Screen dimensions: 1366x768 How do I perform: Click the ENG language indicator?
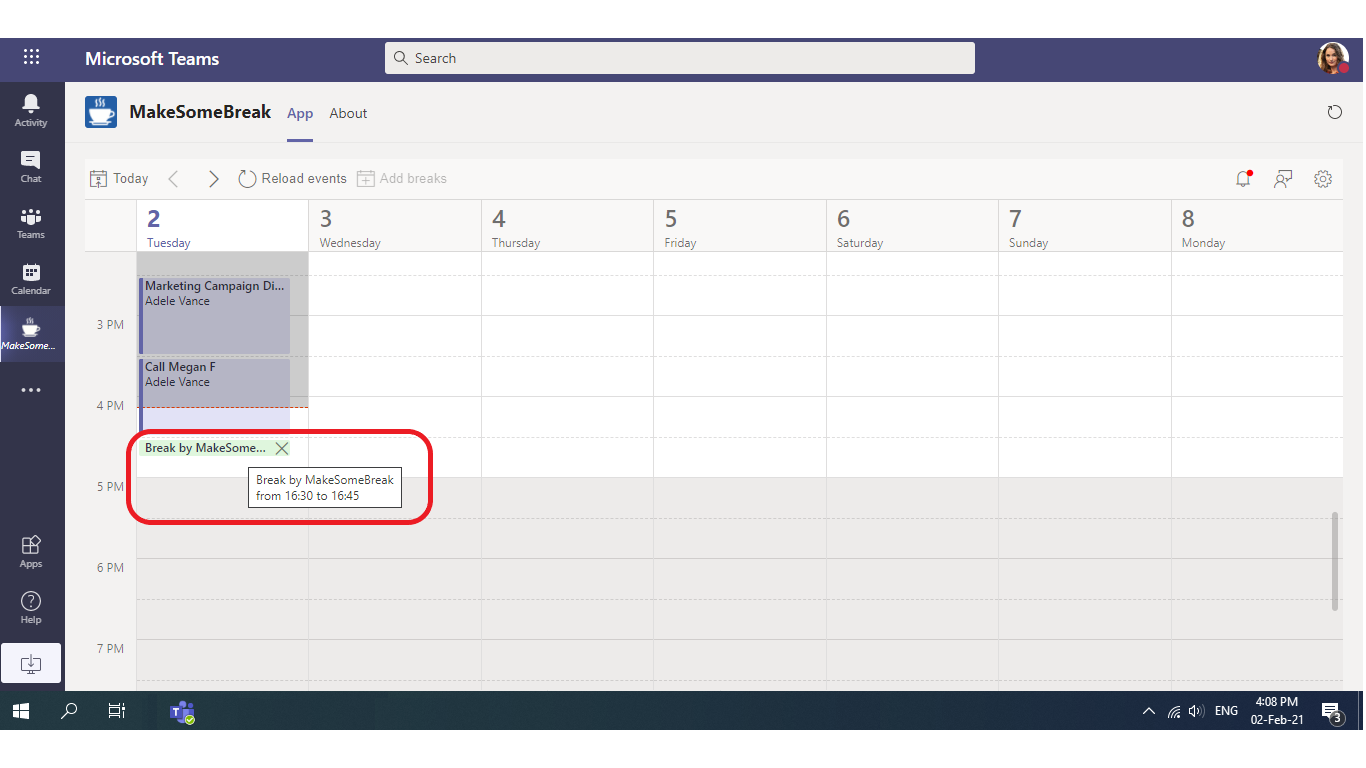[1227, 711]
